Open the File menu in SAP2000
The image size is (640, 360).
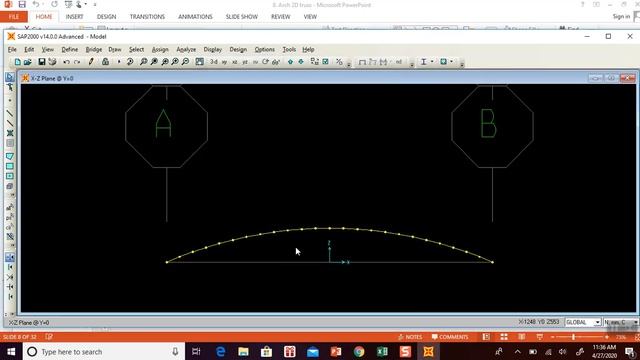12,49
